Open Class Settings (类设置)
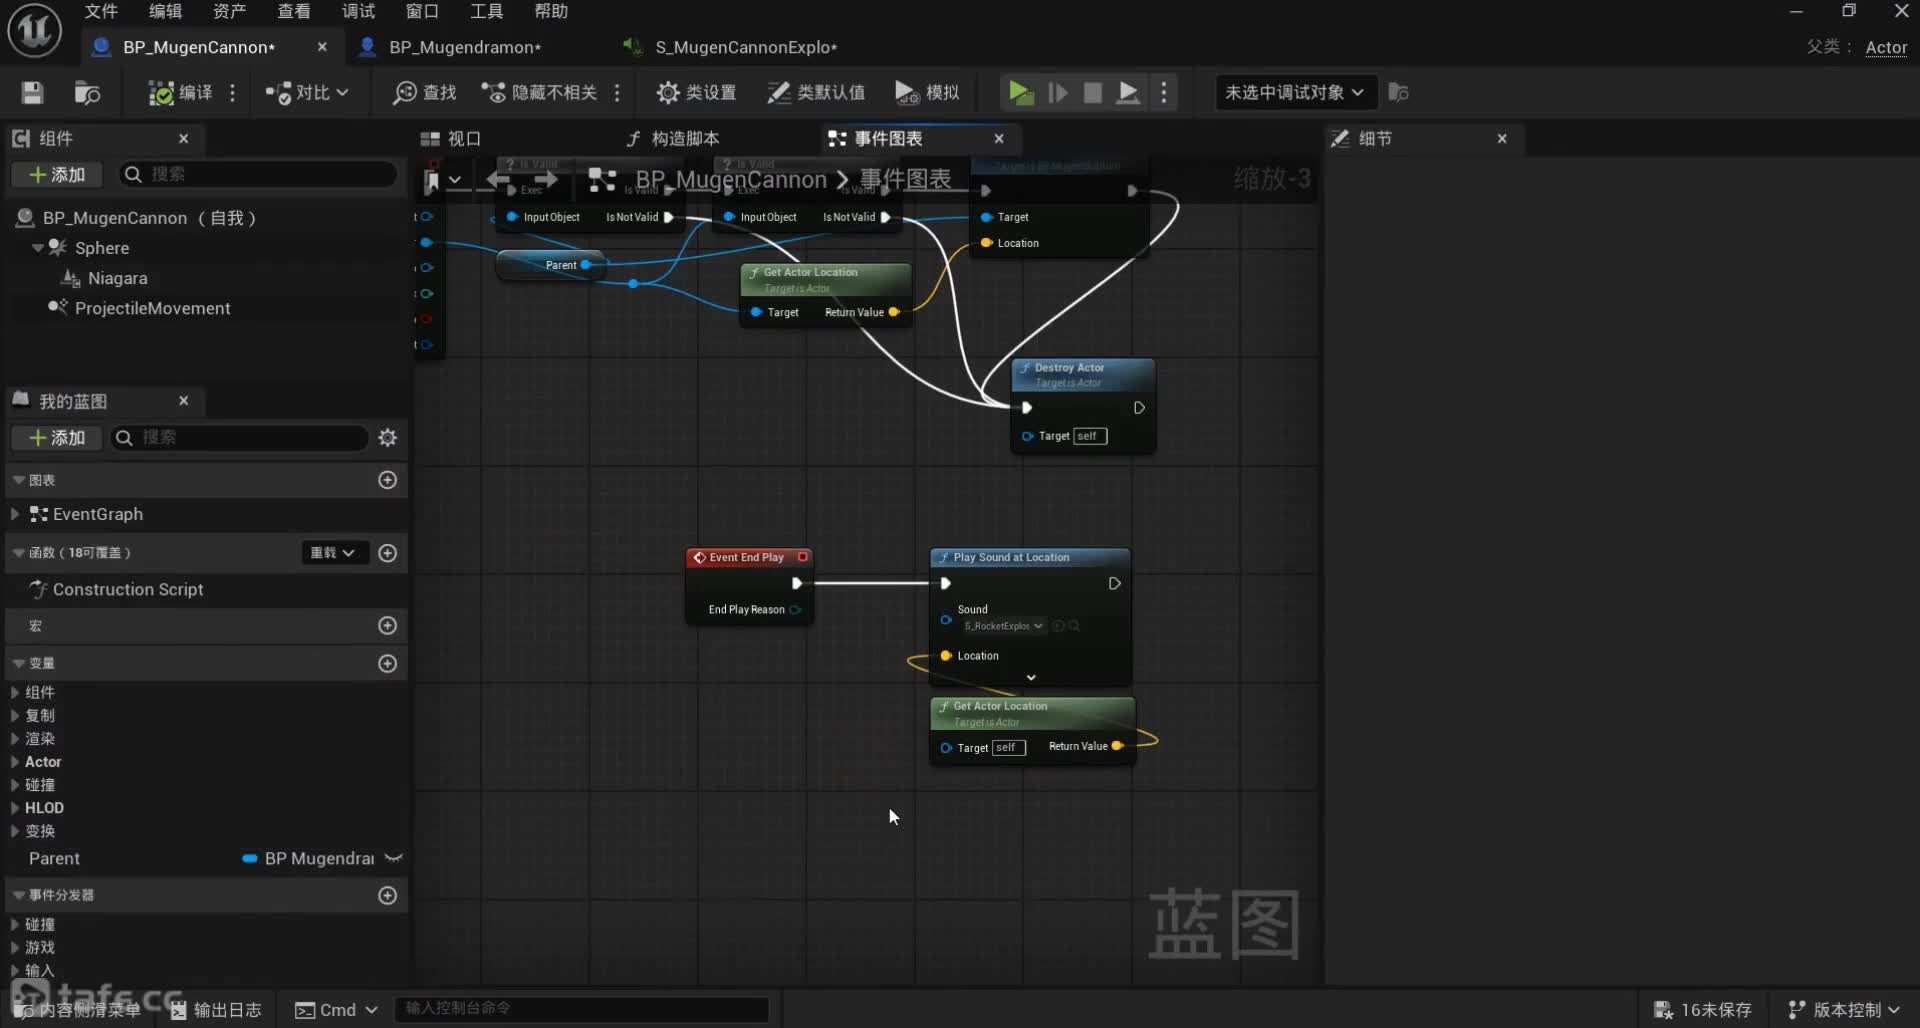 click(696, 93)
